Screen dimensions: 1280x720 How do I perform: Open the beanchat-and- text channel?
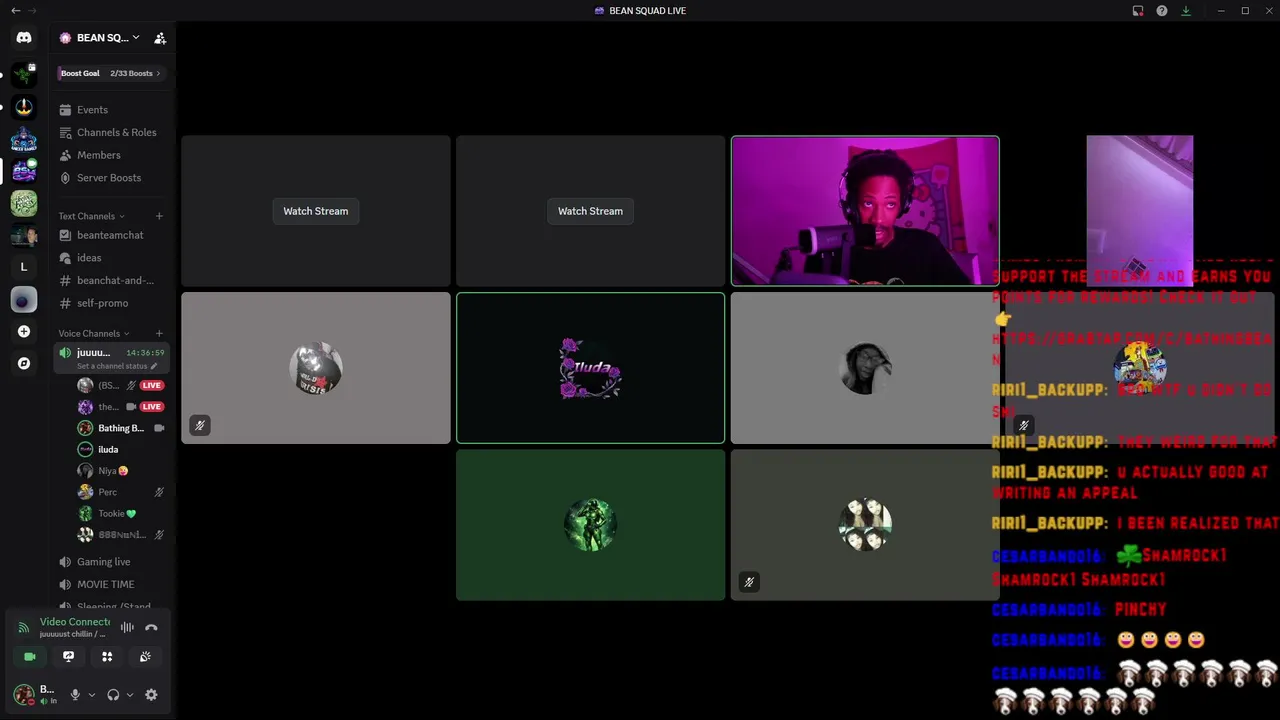coord(112,280)
